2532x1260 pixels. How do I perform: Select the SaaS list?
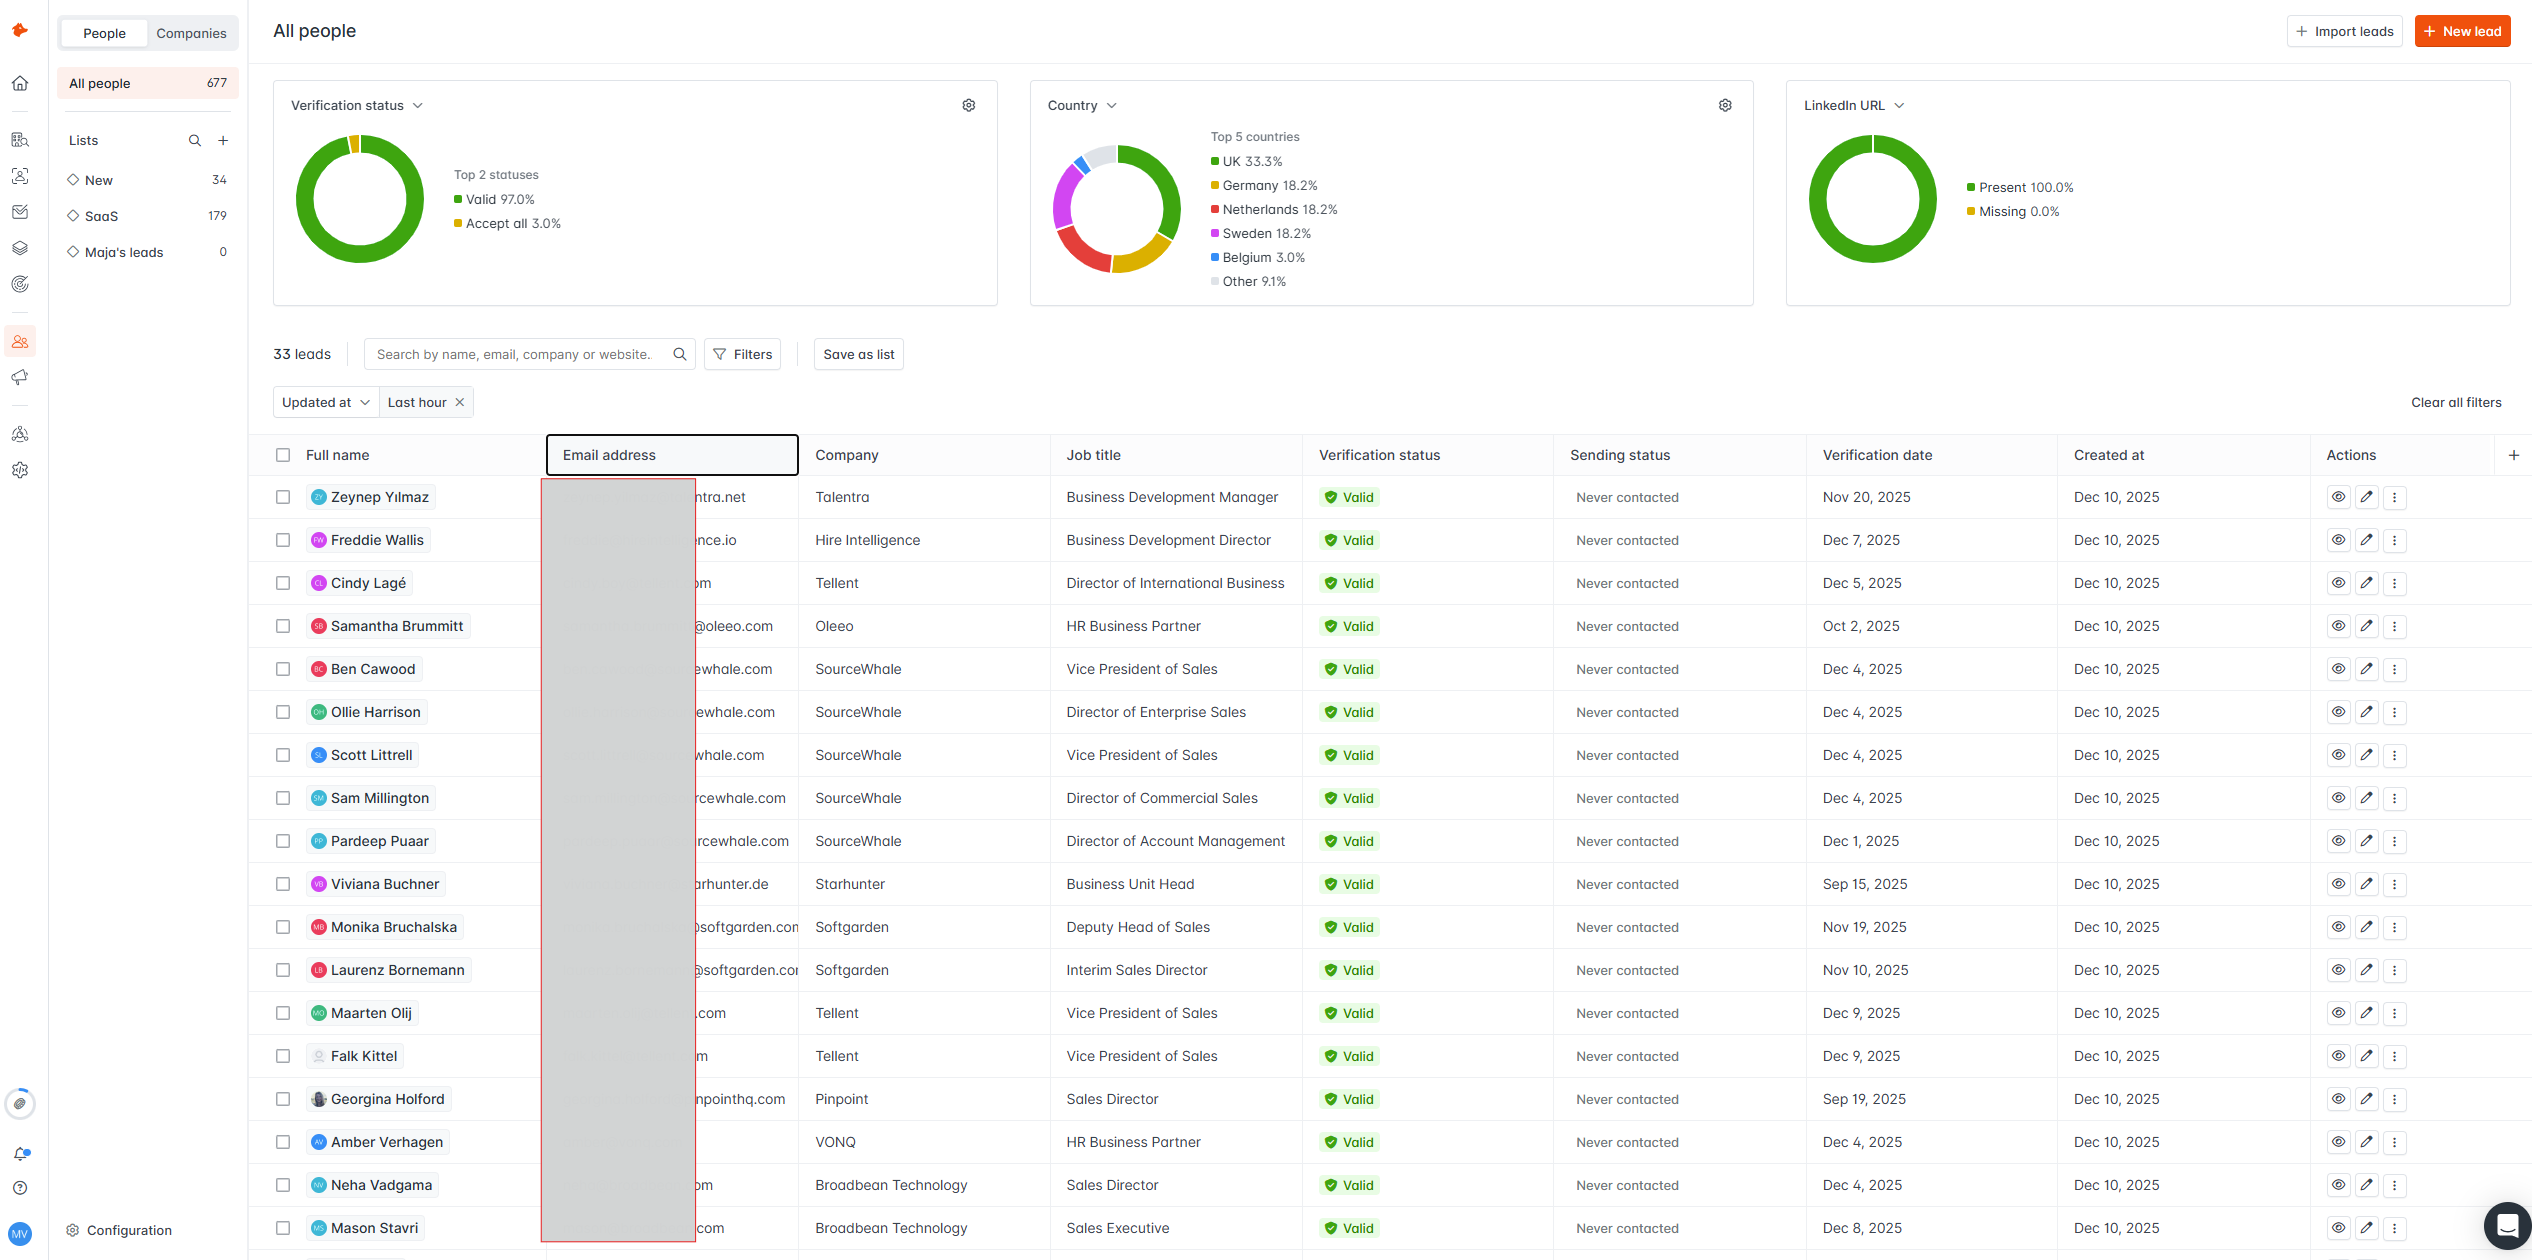[x=101, y=216]
